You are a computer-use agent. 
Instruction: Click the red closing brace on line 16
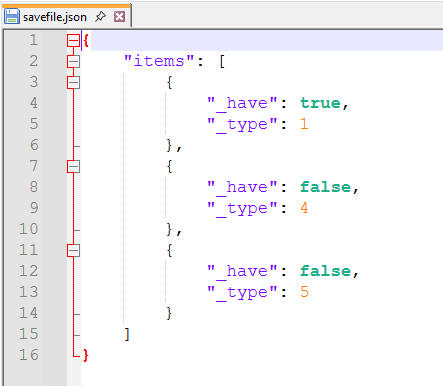[86, 355]
